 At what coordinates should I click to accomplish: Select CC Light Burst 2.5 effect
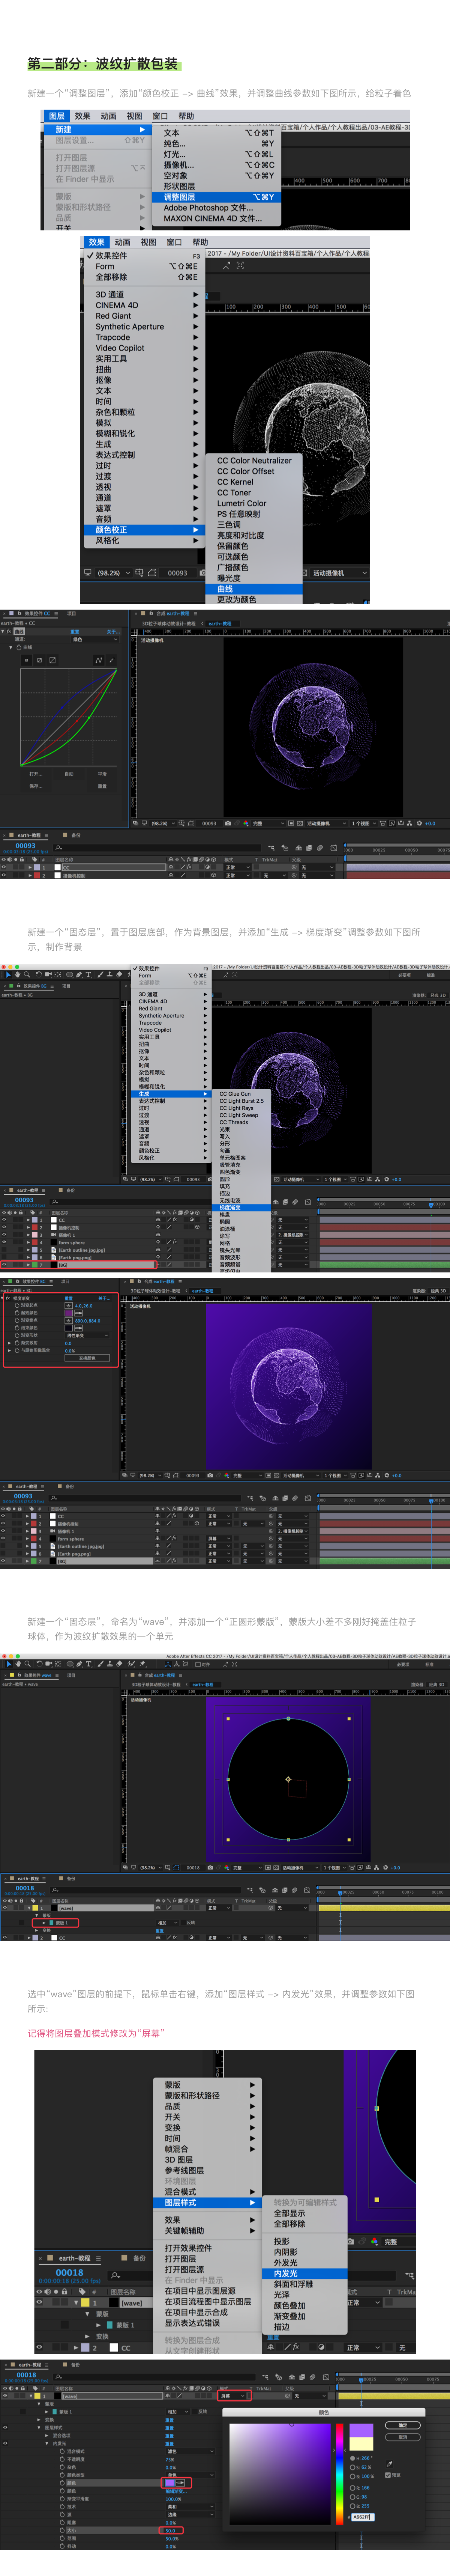pyautogui.click(x=241, y=1101)
